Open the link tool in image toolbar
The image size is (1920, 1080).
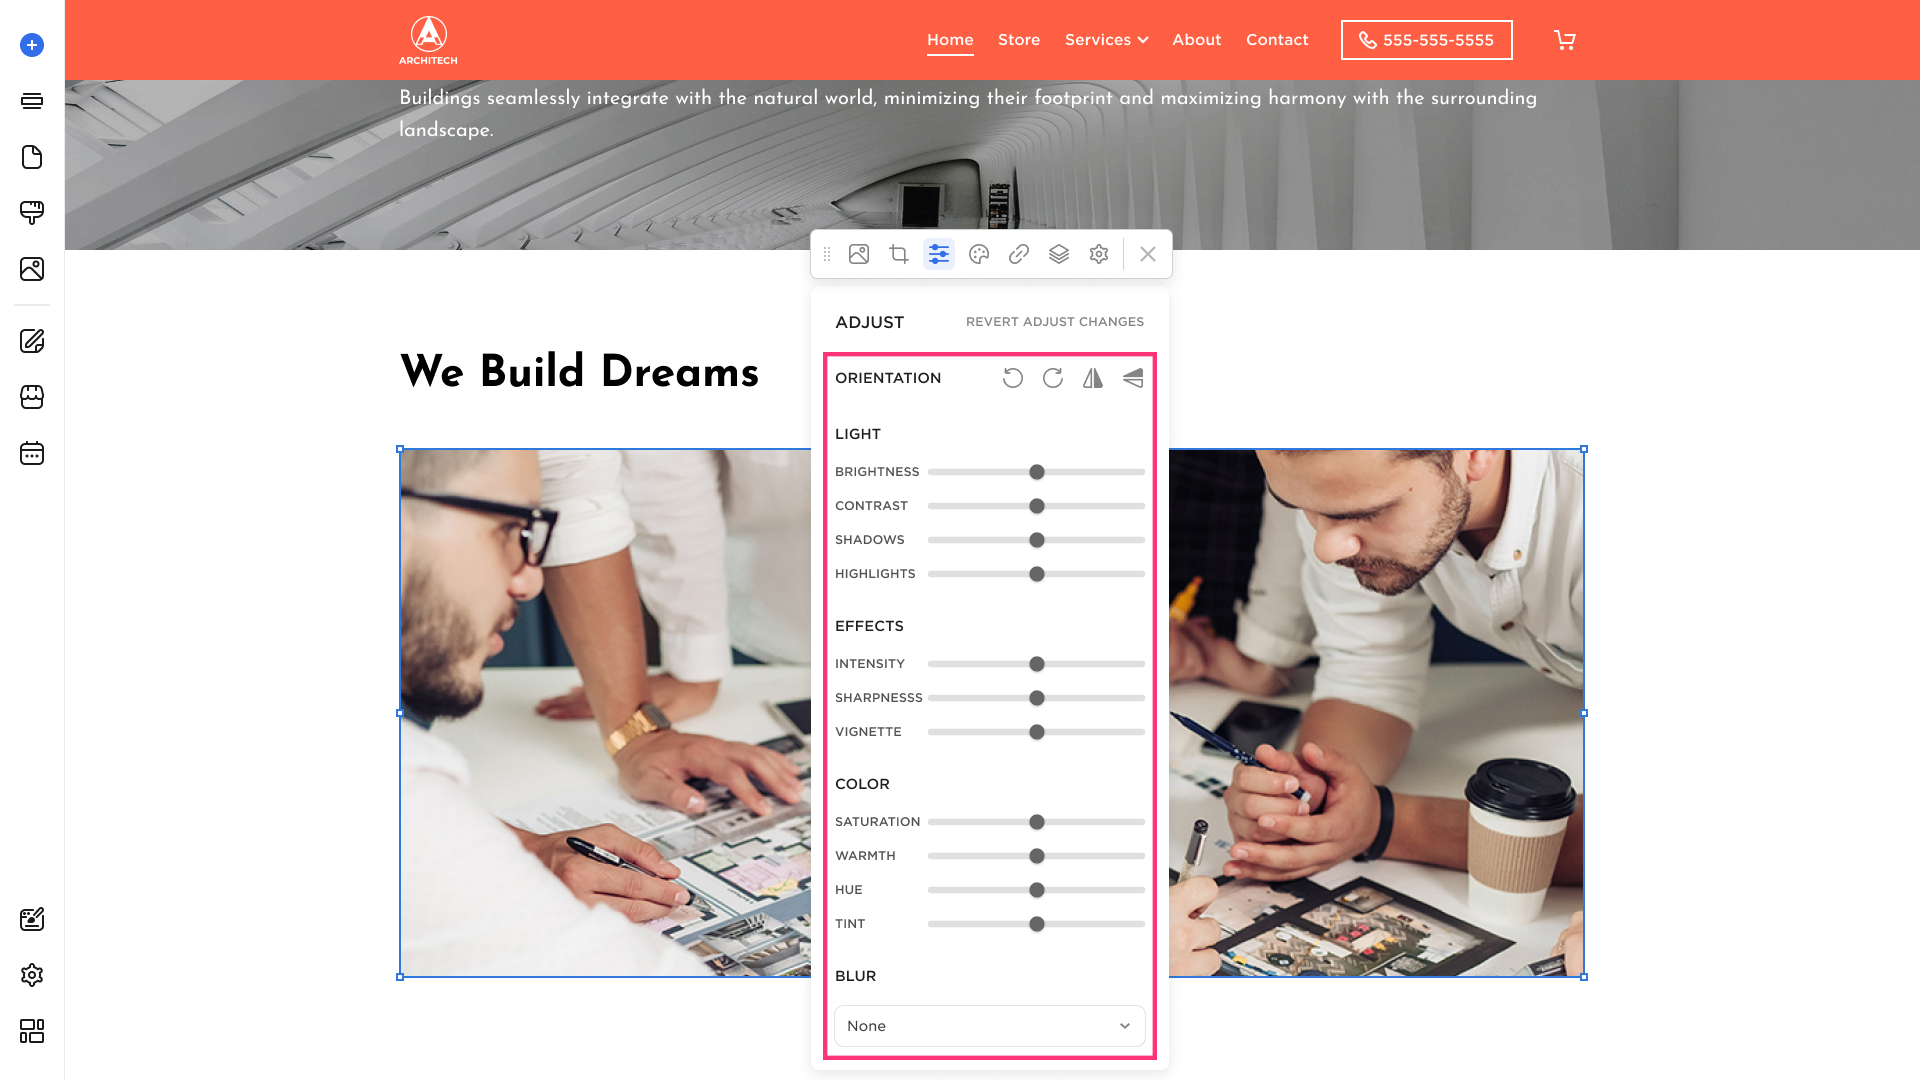point(1019,254)
